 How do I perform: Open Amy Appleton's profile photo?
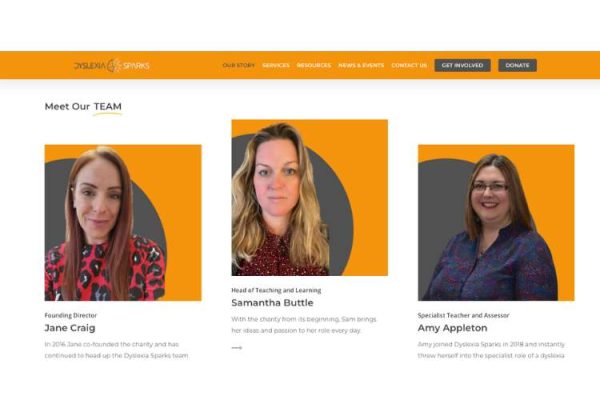pos(496,223)
